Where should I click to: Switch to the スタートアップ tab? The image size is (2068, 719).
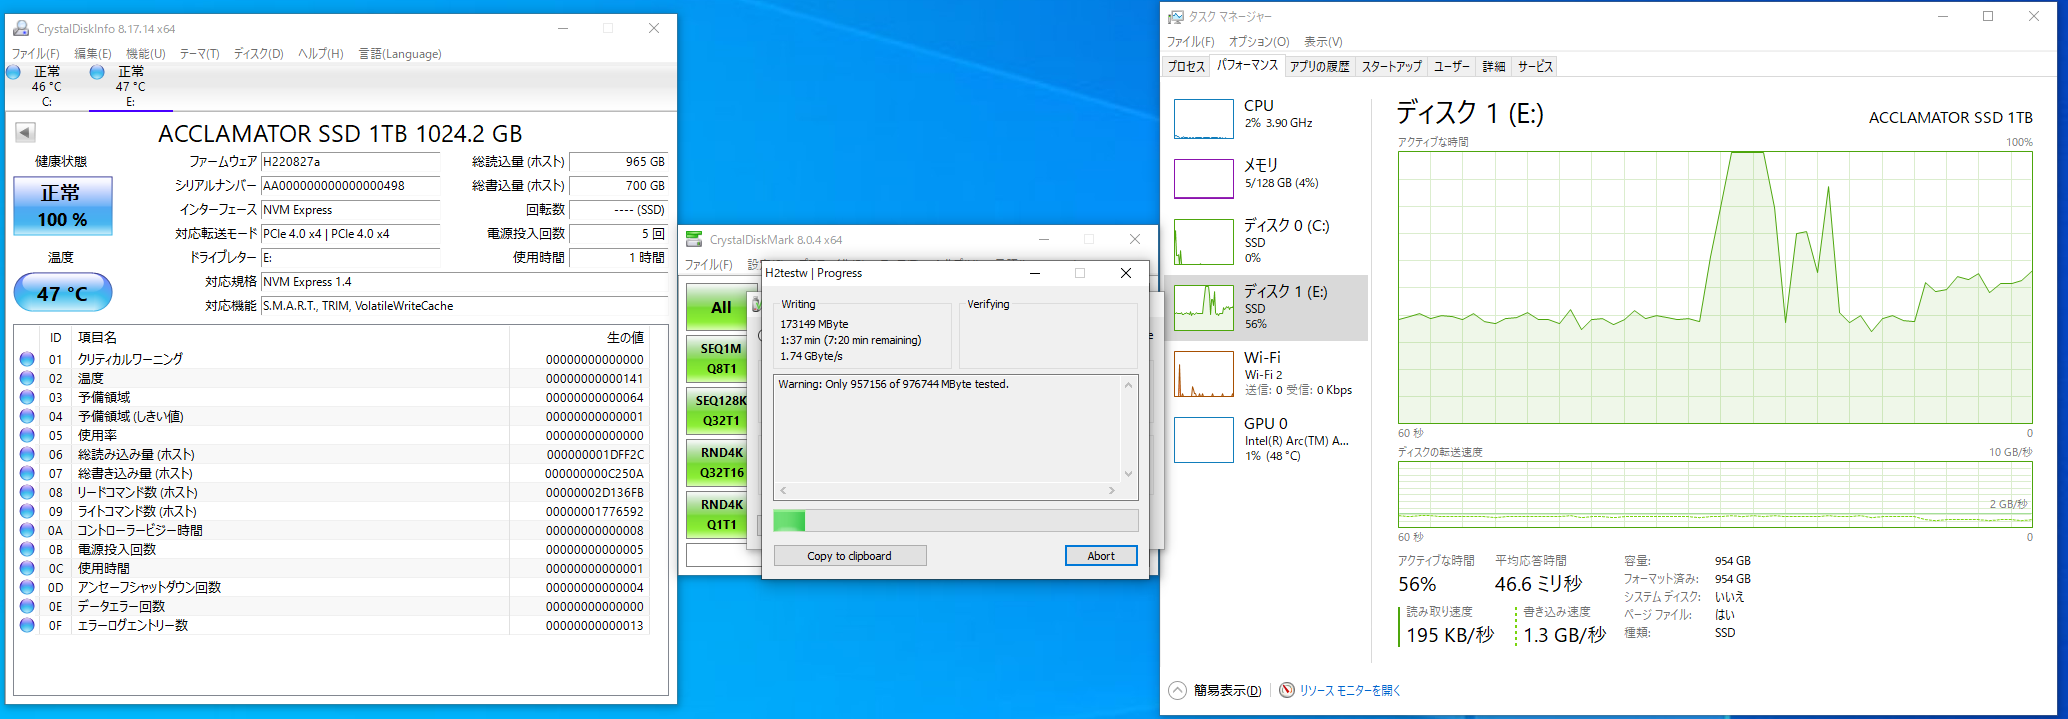point(1391,66)
